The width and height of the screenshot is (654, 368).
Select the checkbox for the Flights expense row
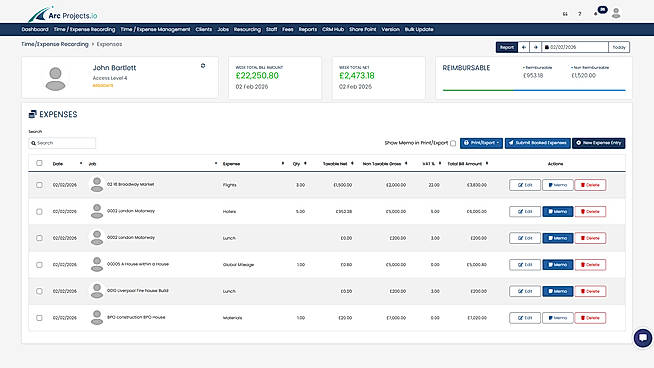click(39, 185)
